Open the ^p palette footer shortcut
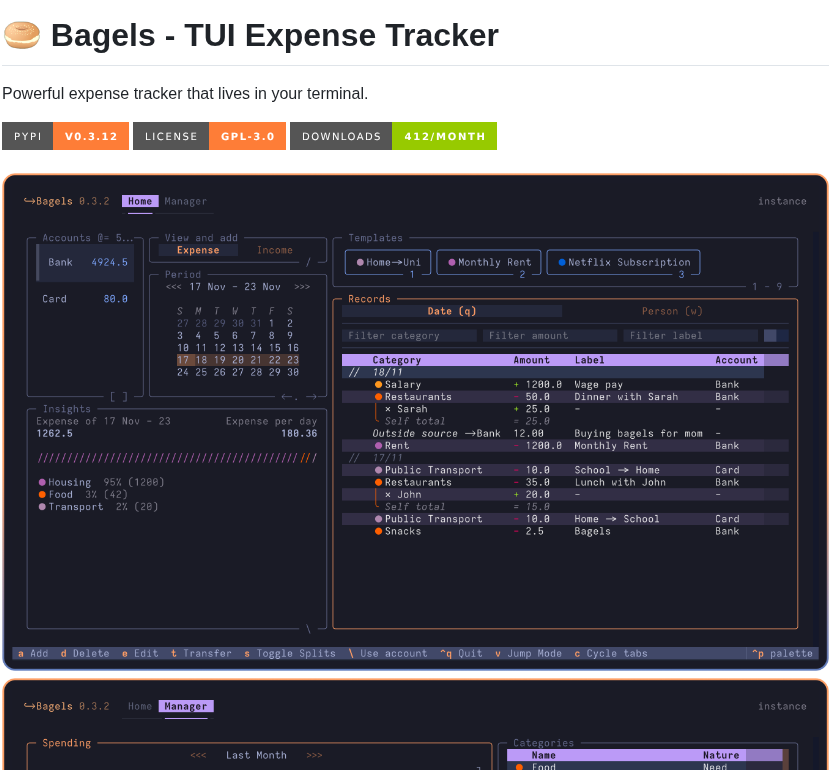830x770 pixels. click(782, 654)
